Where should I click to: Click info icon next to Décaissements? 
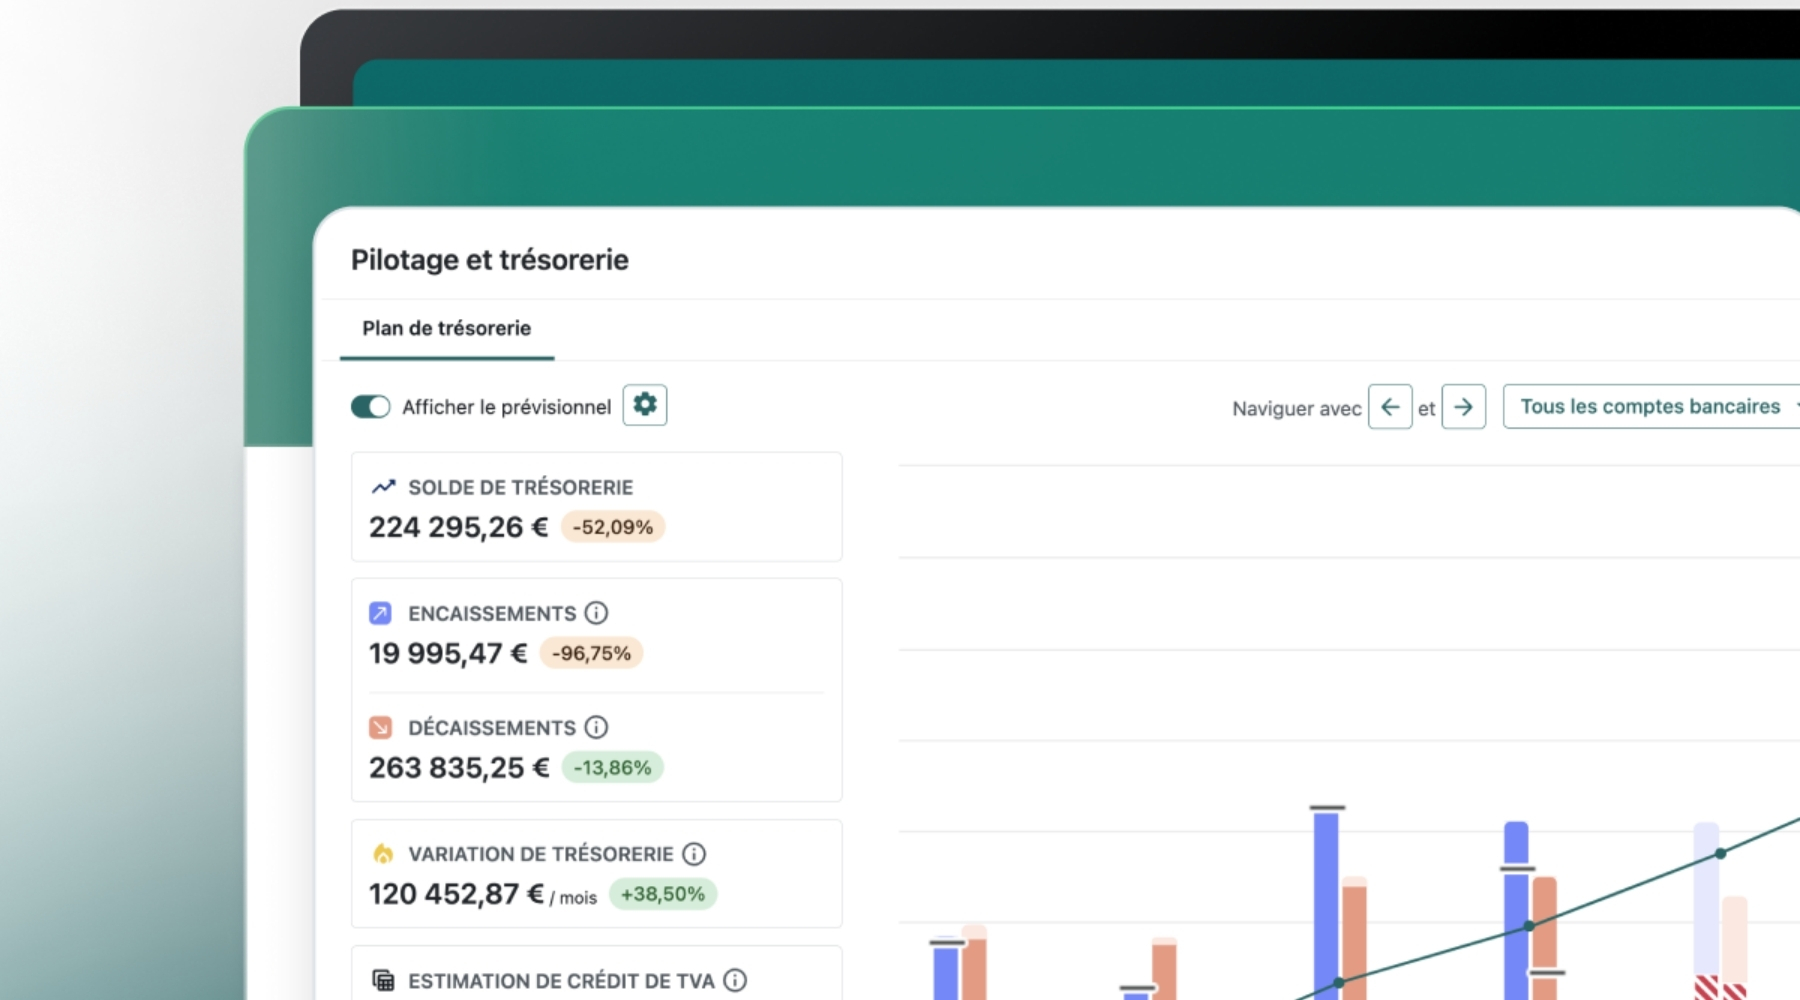596,727
